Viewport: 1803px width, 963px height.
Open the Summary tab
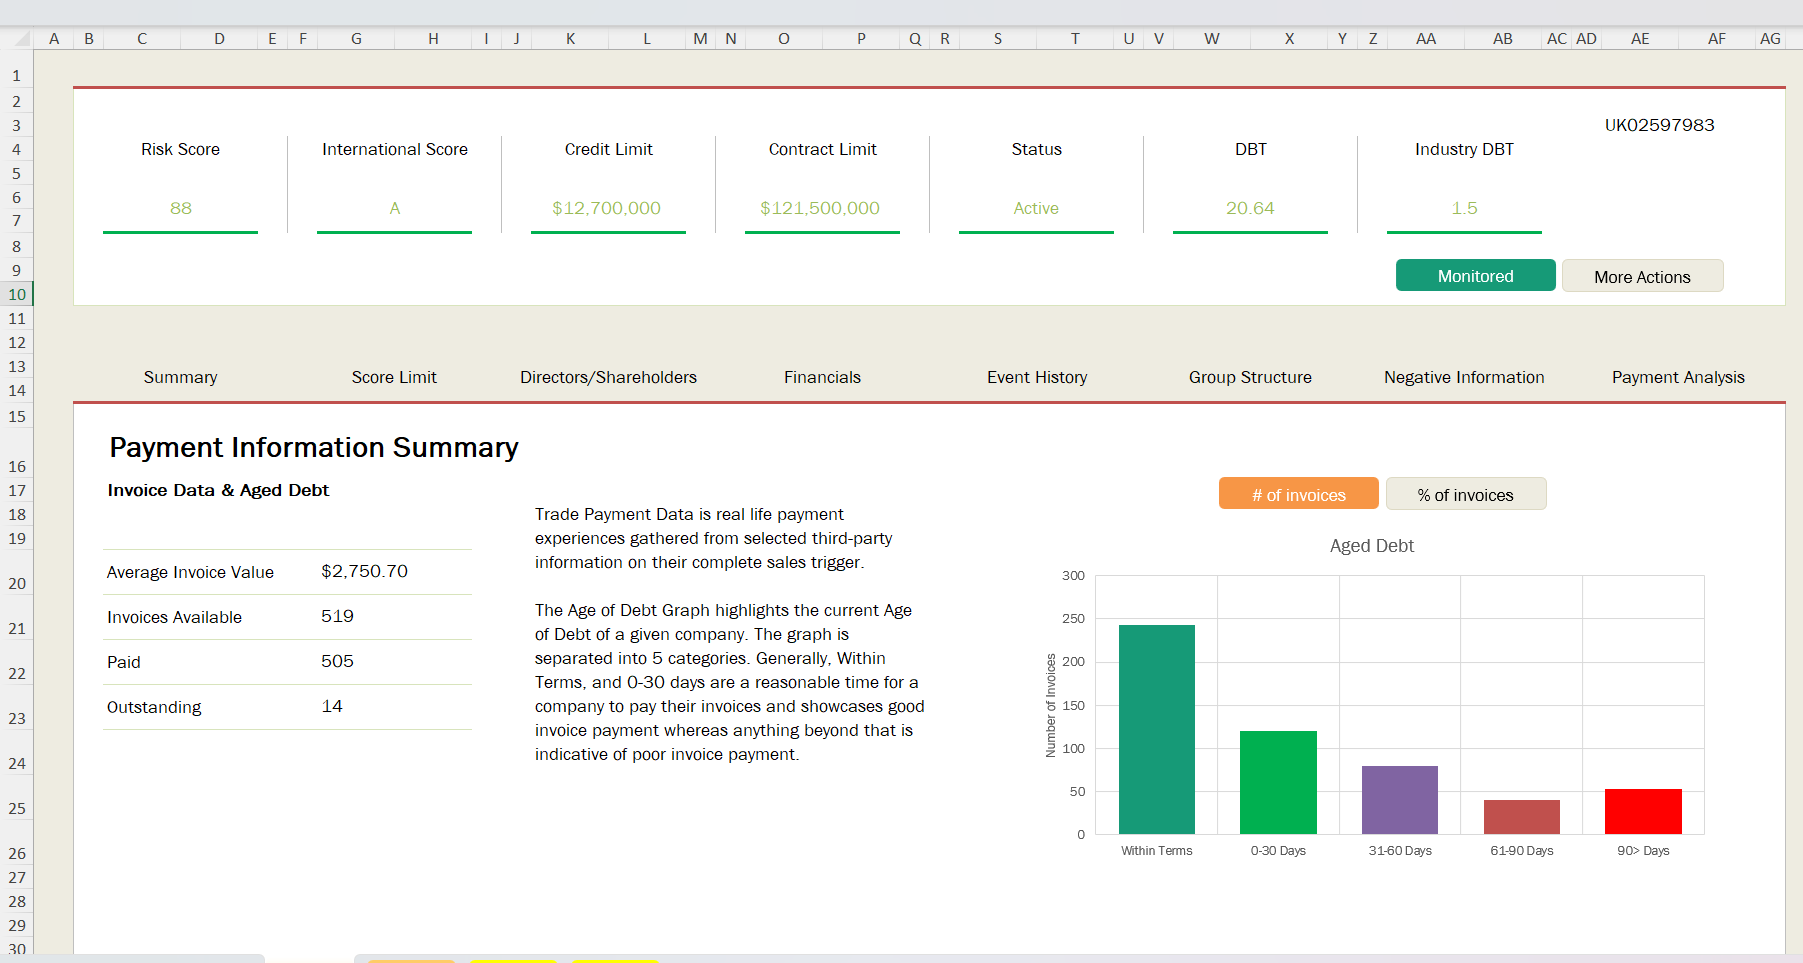tap(180, 377)
